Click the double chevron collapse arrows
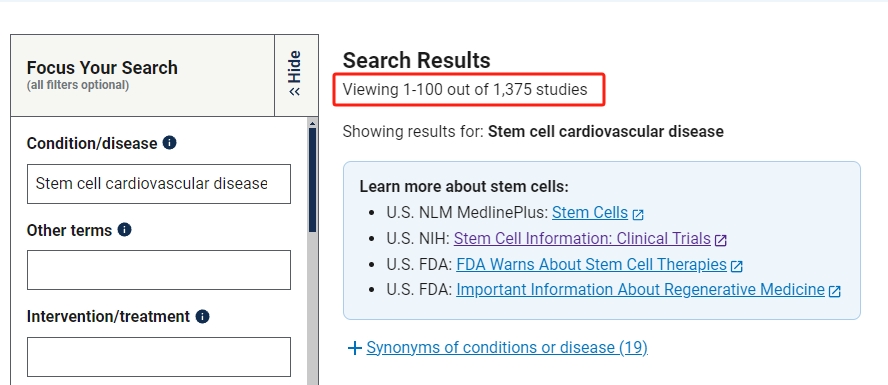This screenshot has height=385, width=888. point(294,91)
